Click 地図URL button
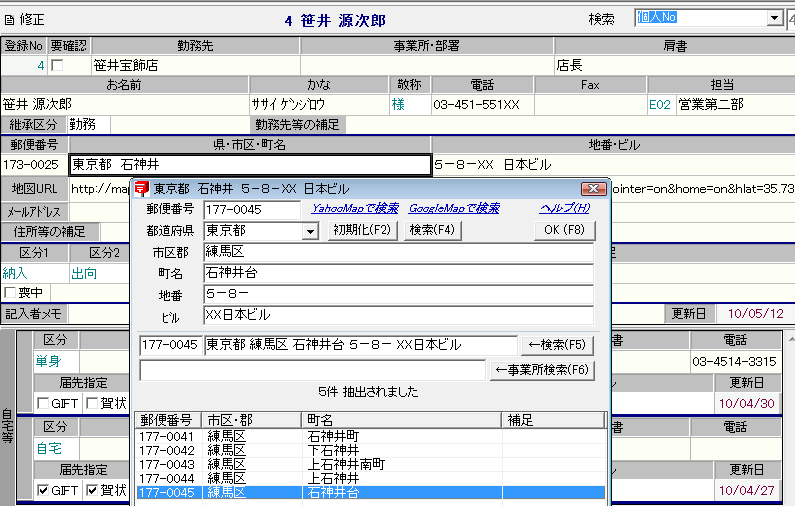This screenshot has width=795, height=506. [34, 189]
